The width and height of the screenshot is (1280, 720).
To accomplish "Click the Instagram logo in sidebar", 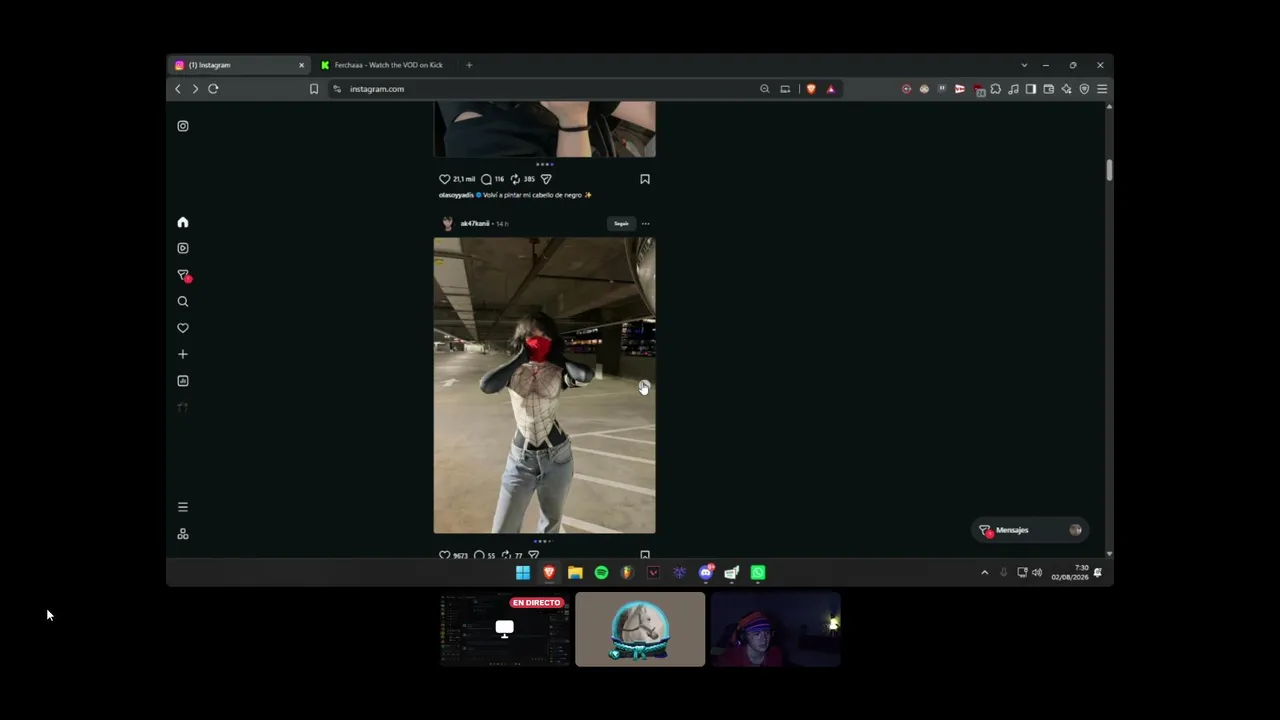I will pyautogui.click(x=182, y=126).
